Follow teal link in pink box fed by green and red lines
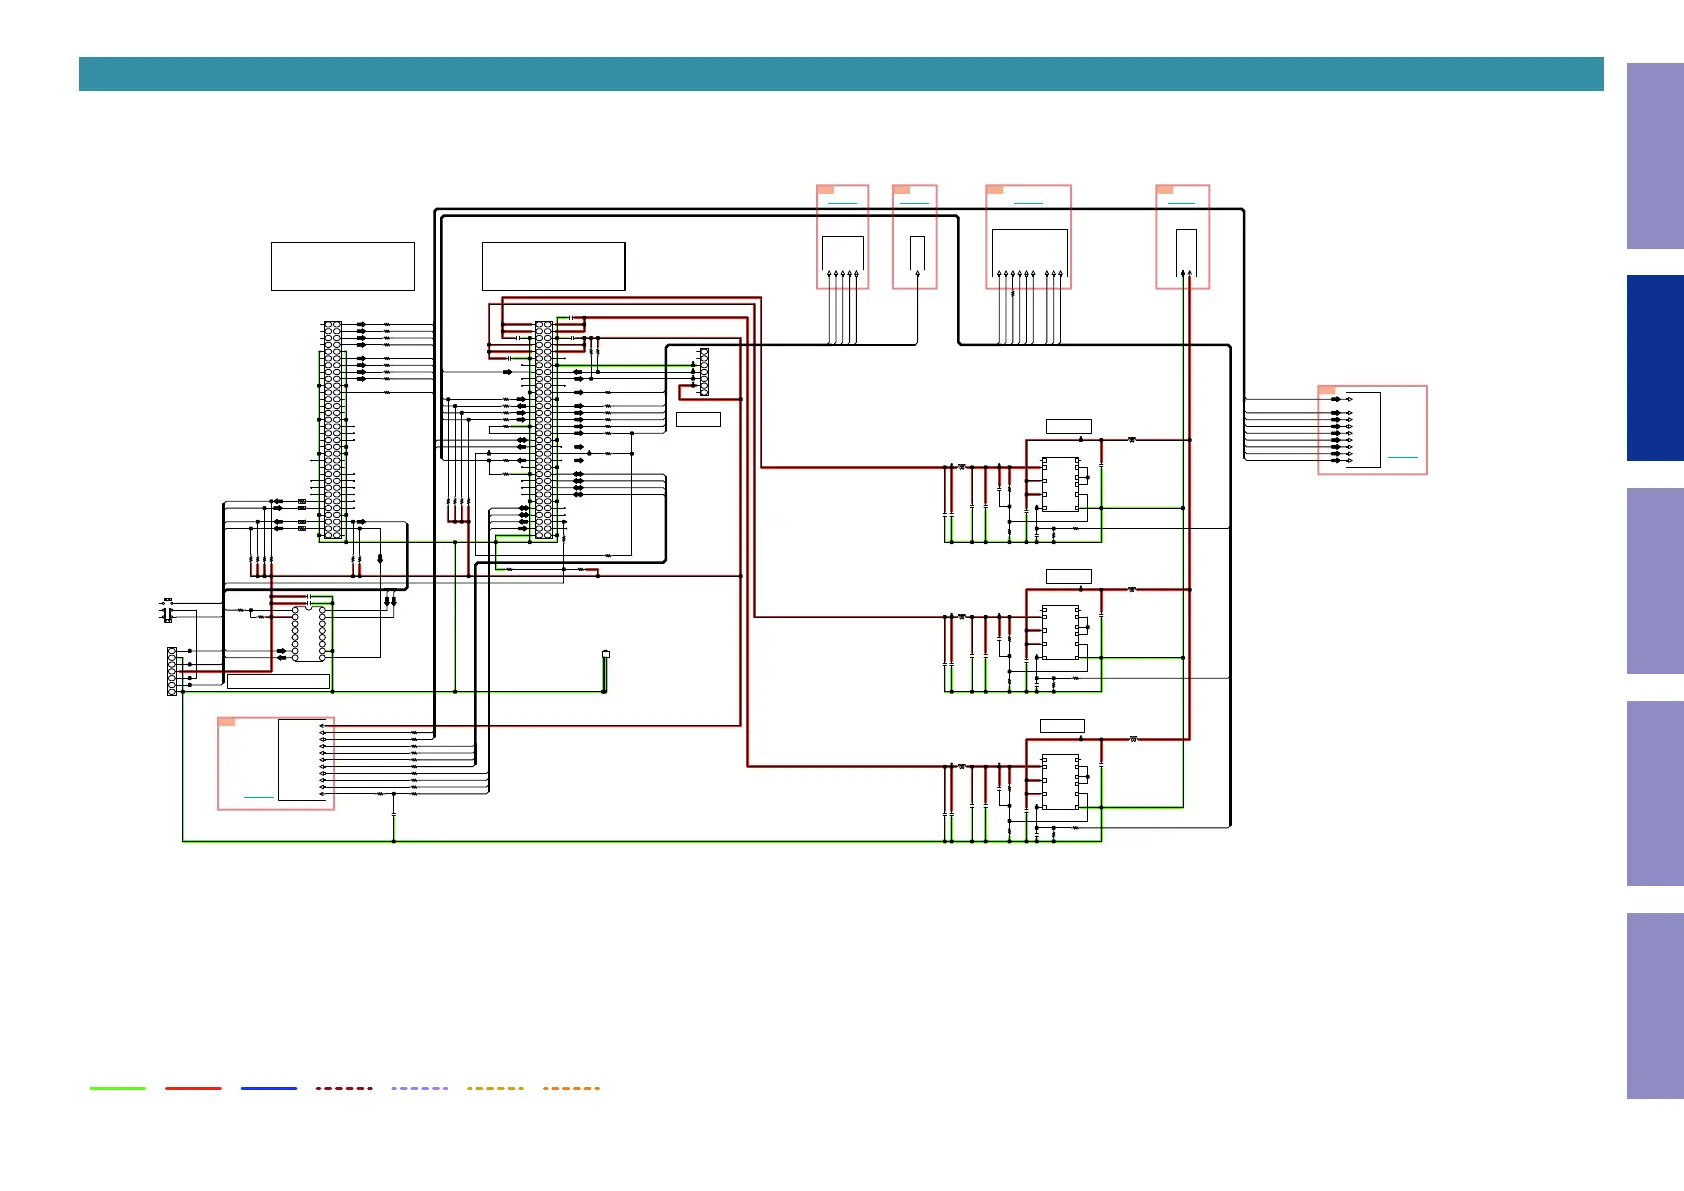 (x=1181, y=203)
